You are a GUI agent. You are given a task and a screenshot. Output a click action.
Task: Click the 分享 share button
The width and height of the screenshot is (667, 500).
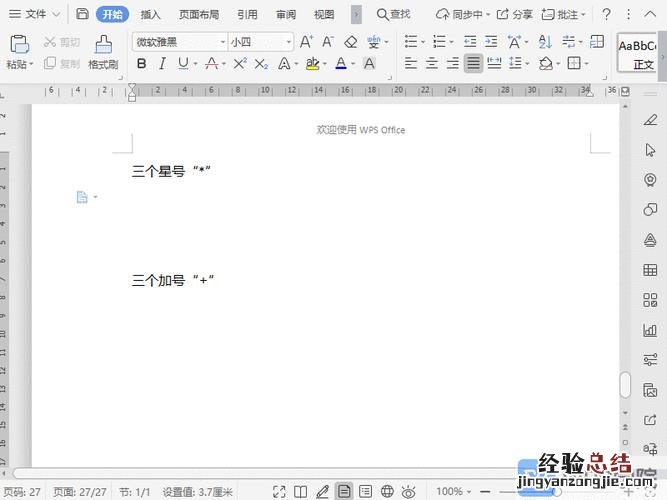tap(515, 15)
